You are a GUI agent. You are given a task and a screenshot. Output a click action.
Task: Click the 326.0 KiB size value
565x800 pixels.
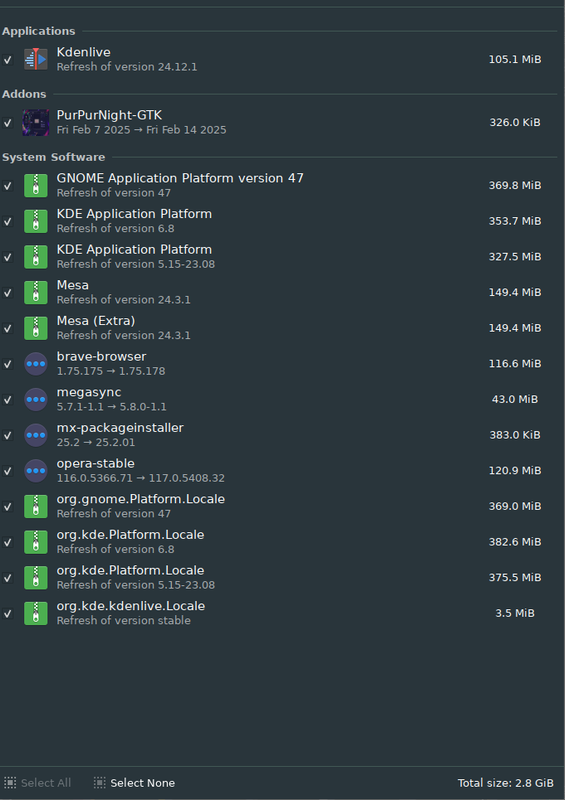(515, 122)
